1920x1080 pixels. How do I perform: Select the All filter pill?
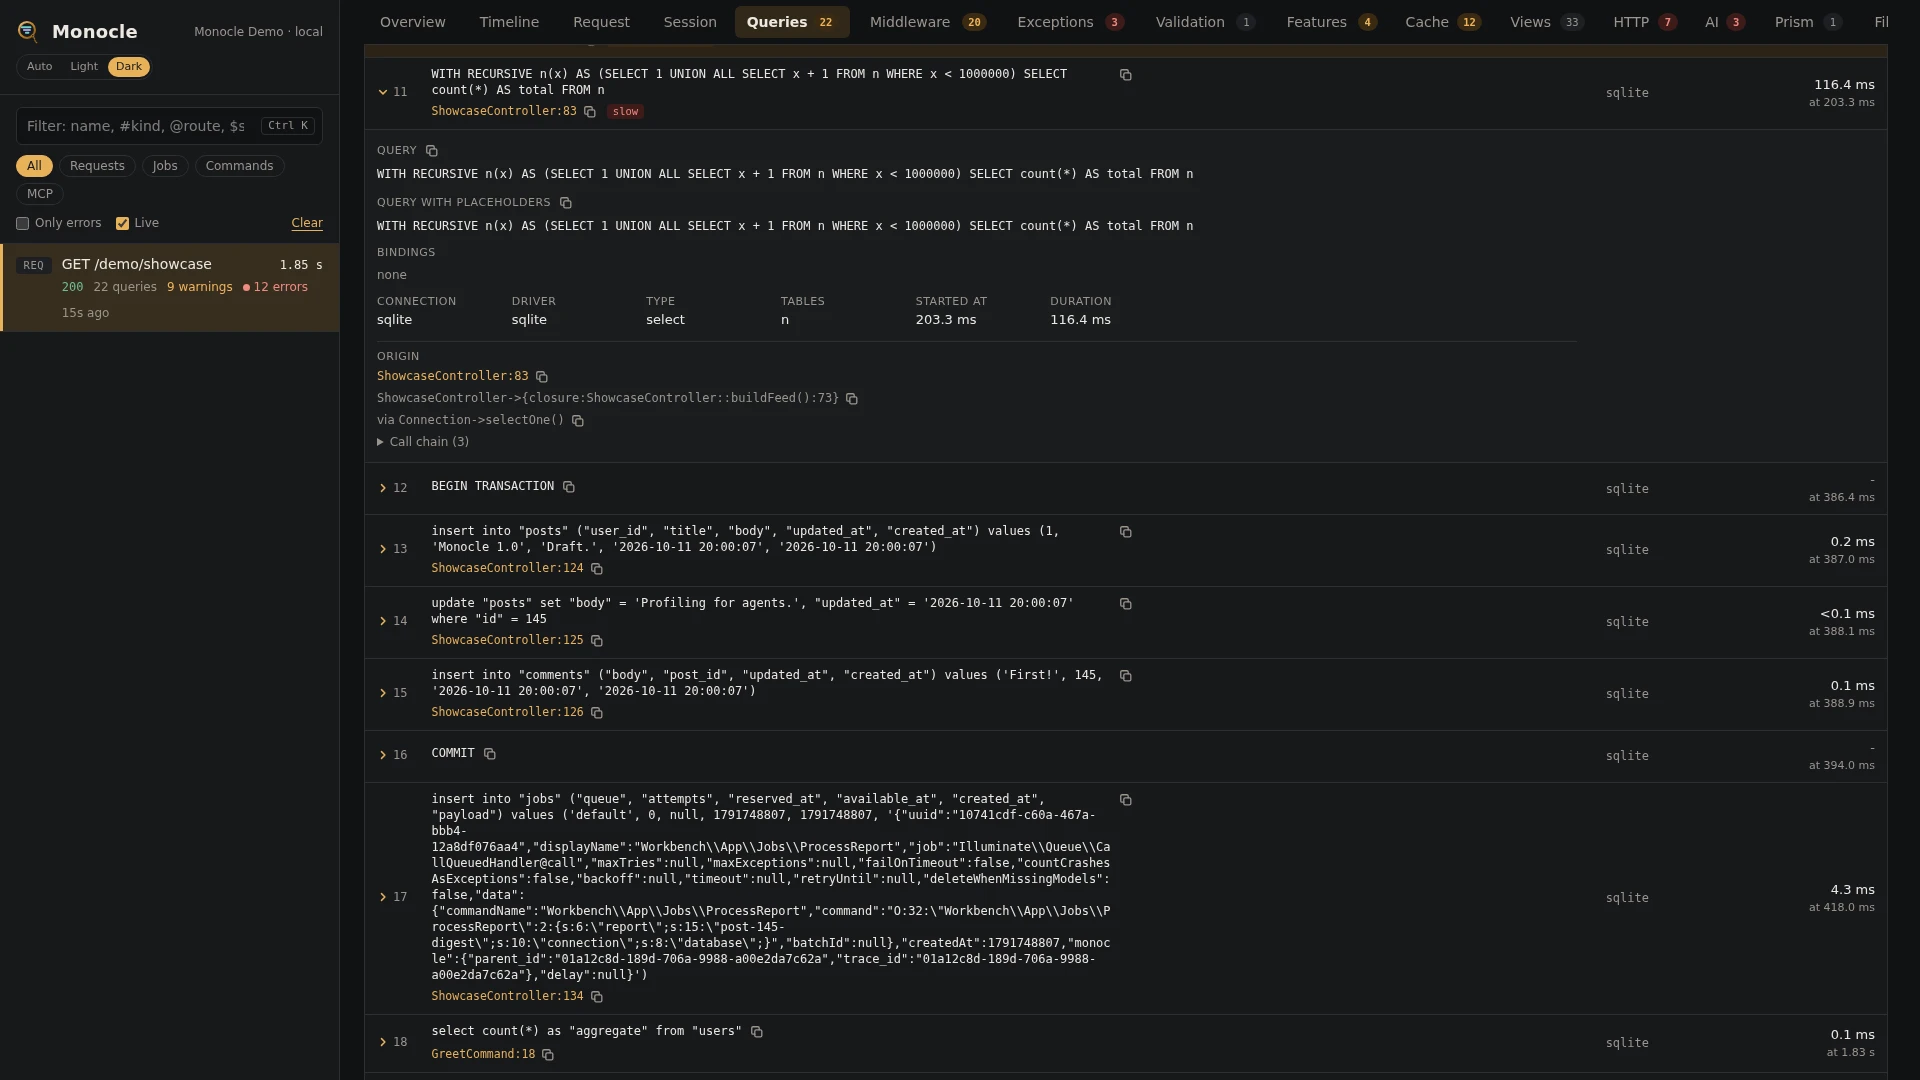34,166
